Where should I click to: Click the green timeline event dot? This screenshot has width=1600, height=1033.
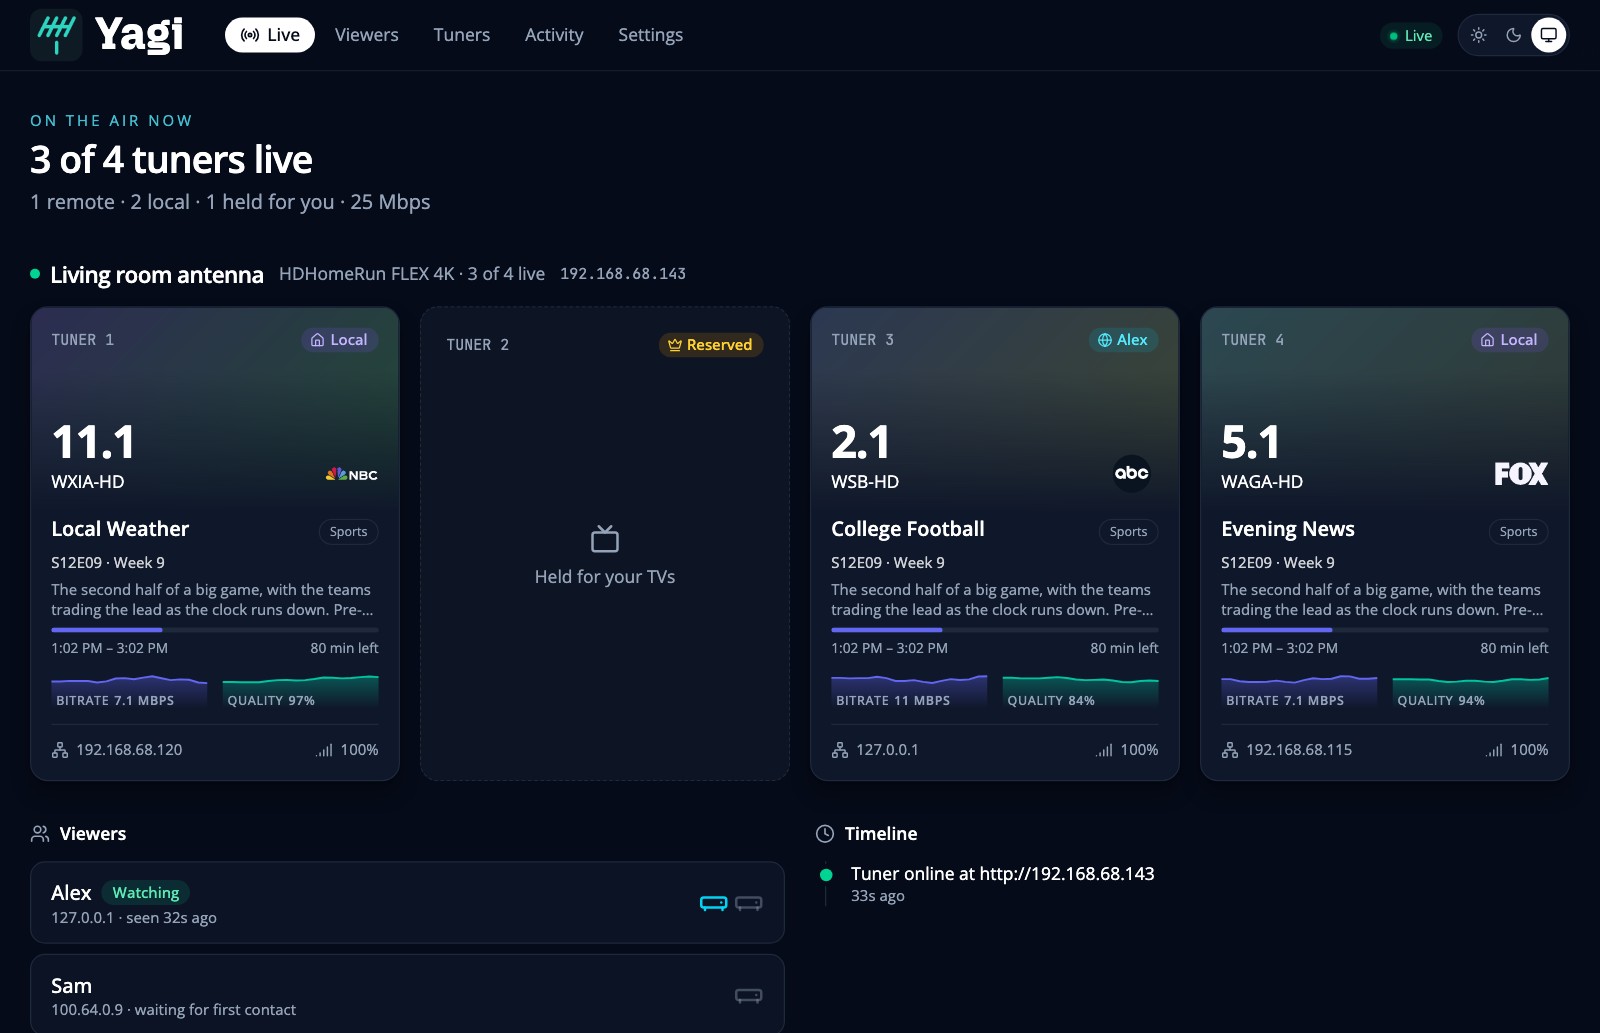(826, 875)
